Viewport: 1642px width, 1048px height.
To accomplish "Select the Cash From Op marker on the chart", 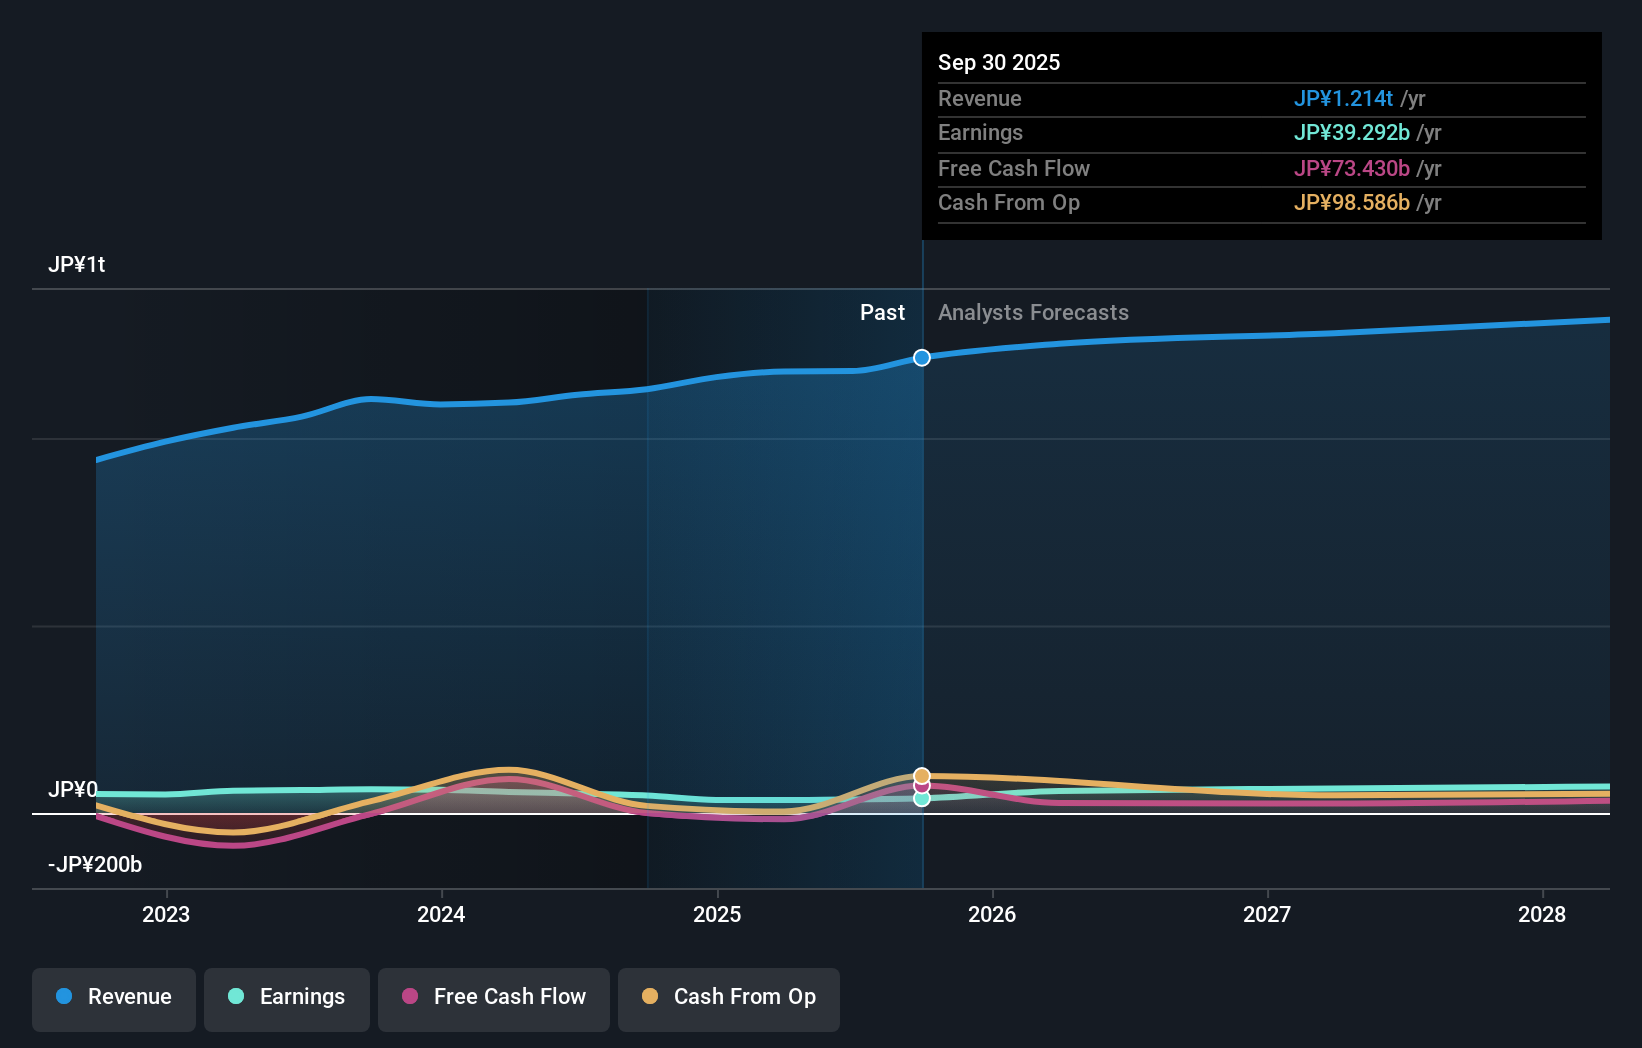I will (x=921, y=774).
